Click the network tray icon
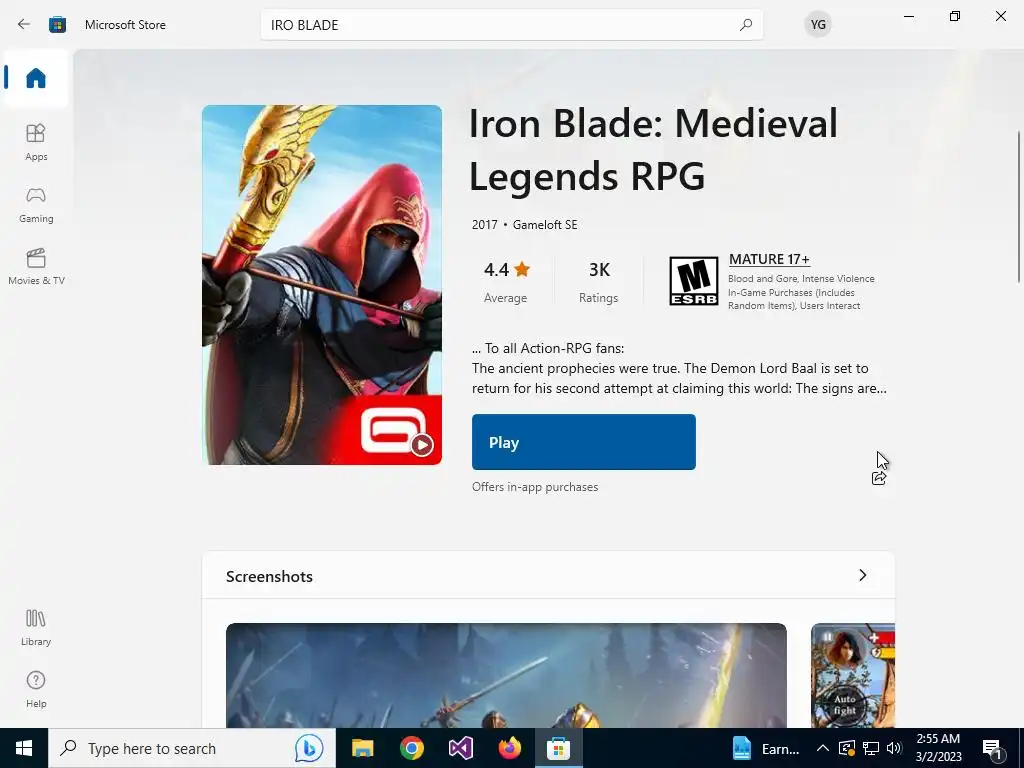This screenshot has height=768, width=1024. (x=871, y=748)
